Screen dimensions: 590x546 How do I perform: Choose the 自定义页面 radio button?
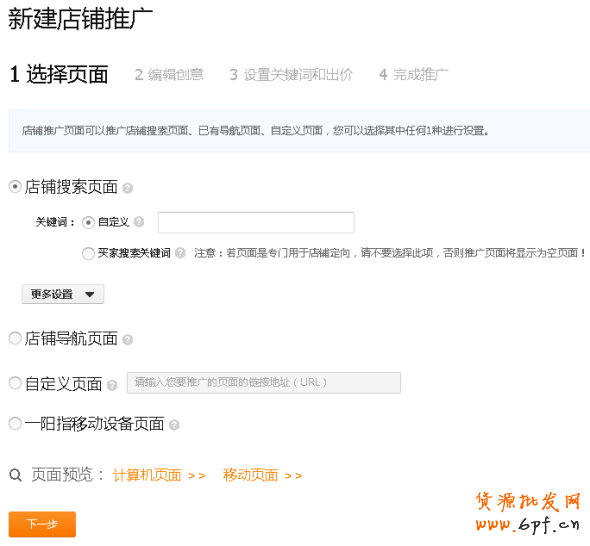tap(15, 383)
